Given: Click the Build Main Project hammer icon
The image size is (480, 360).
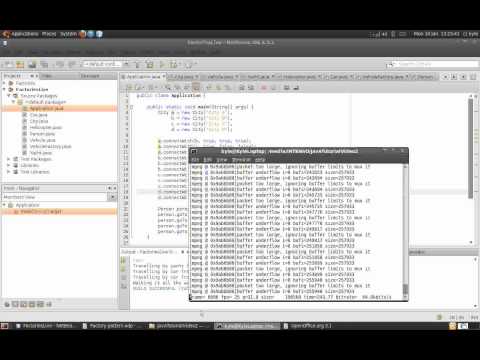Looking at the screenshot, I should 138,64.
